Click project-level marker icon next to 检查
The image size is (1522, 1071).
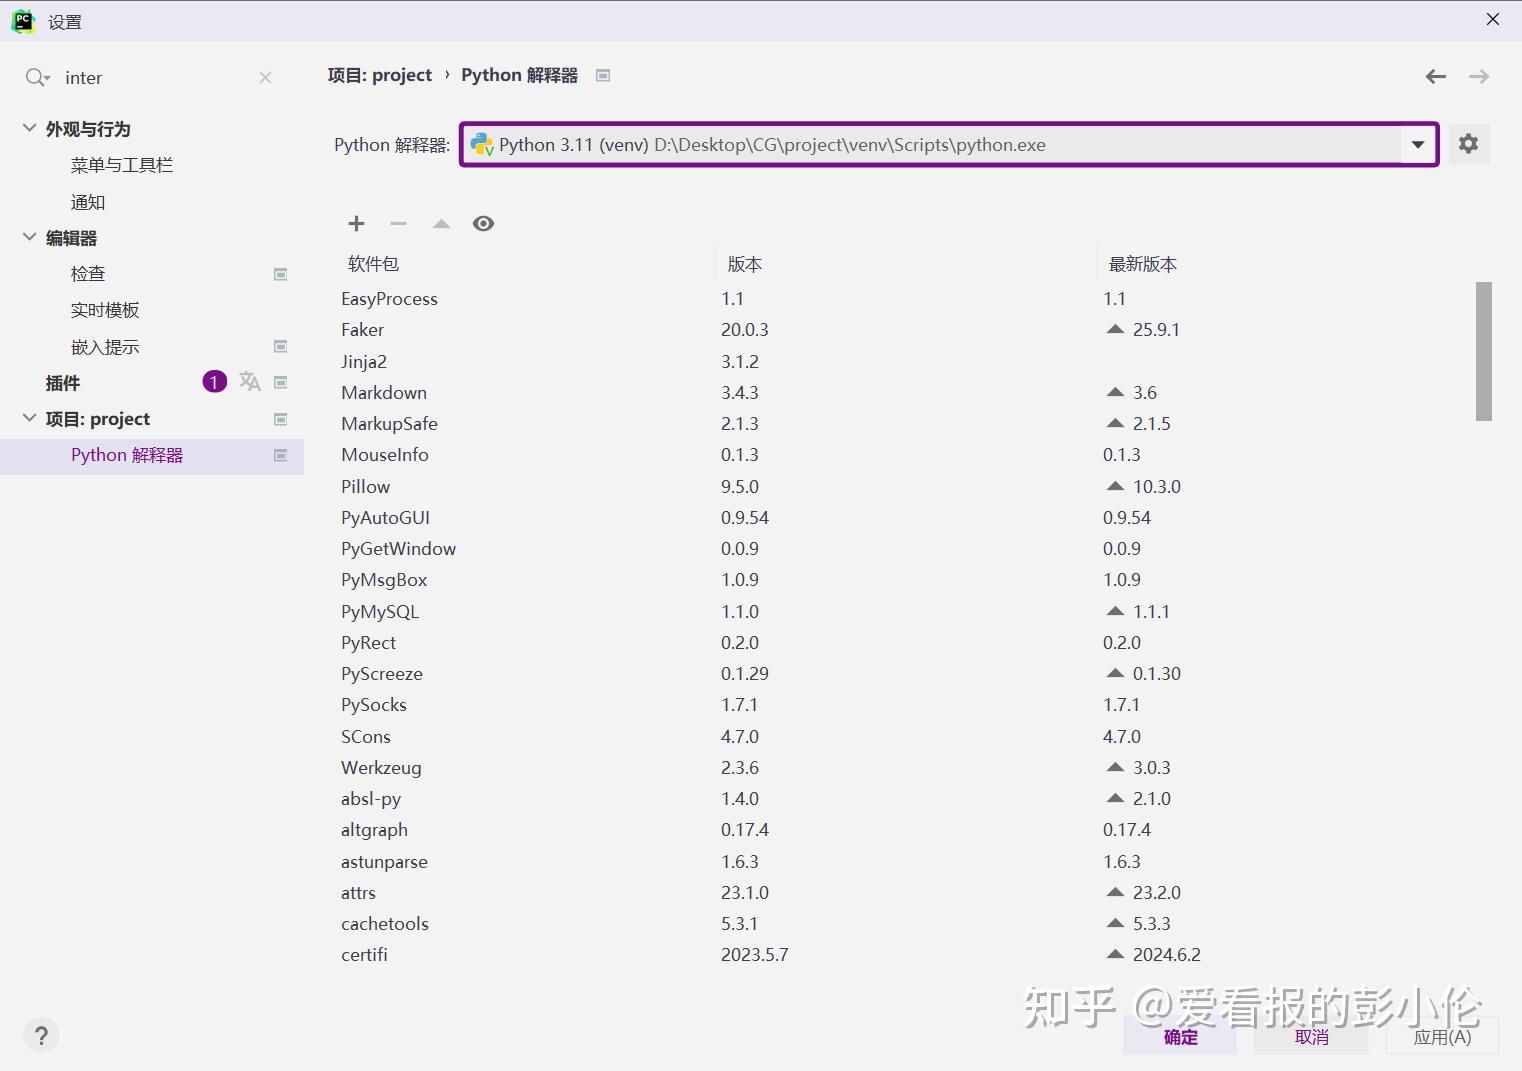[x=281, y=274]
